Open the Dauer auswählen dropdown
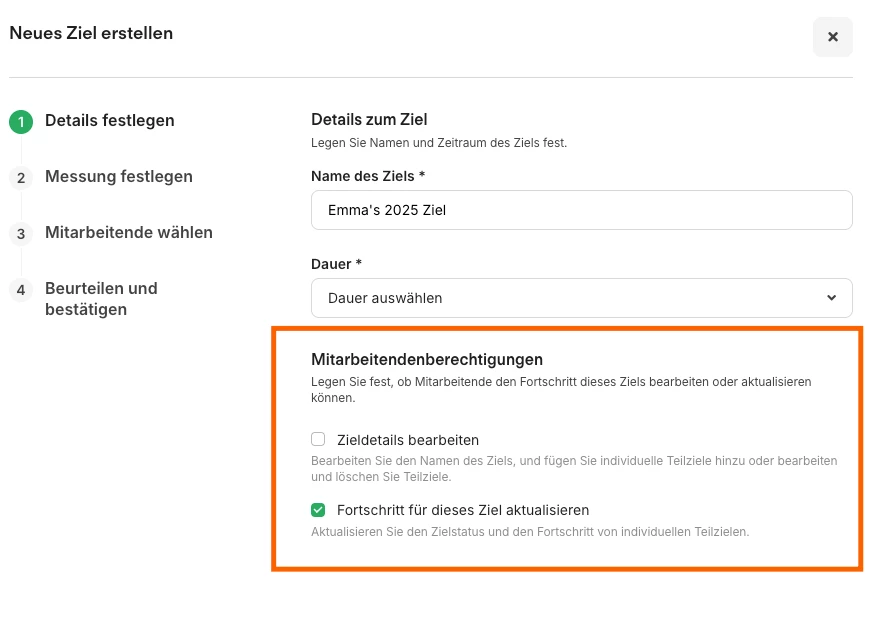This screenshot has height=636, width=879. pos(570,298)
